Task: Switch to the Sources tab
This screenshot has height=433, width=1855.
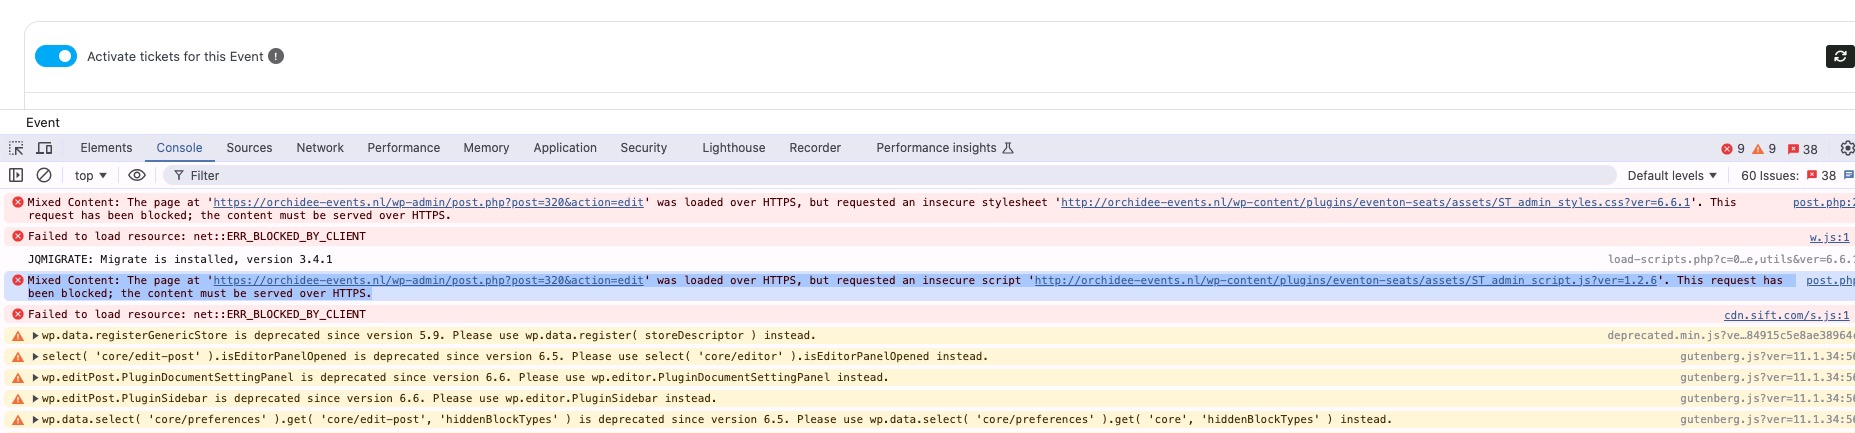Action: 249,147
